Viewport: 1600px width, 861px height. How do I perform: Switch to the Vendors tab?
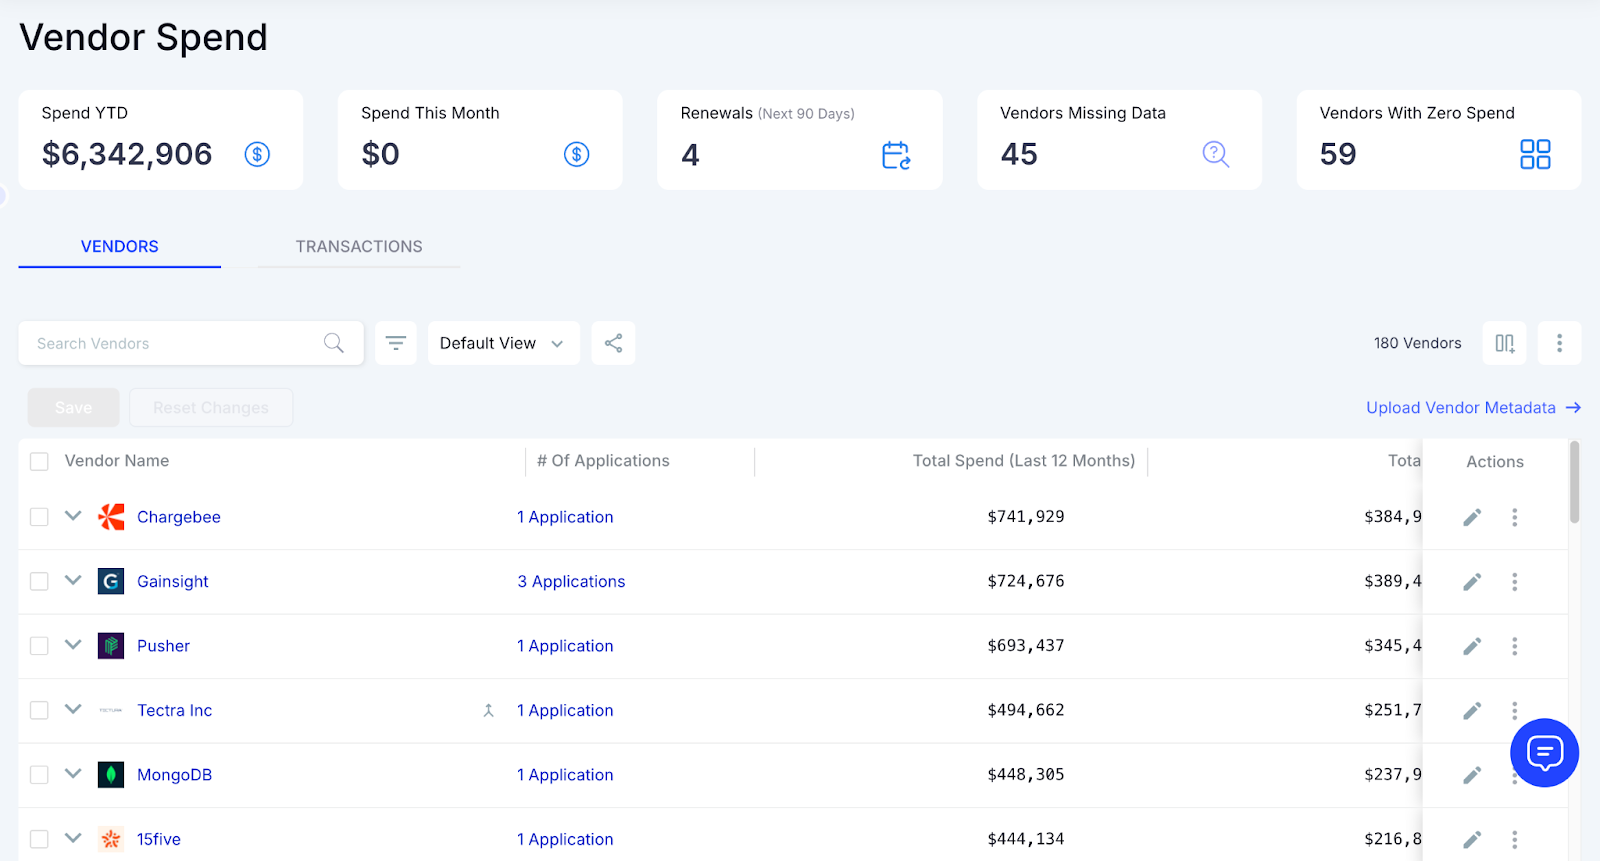pos(120,247)
